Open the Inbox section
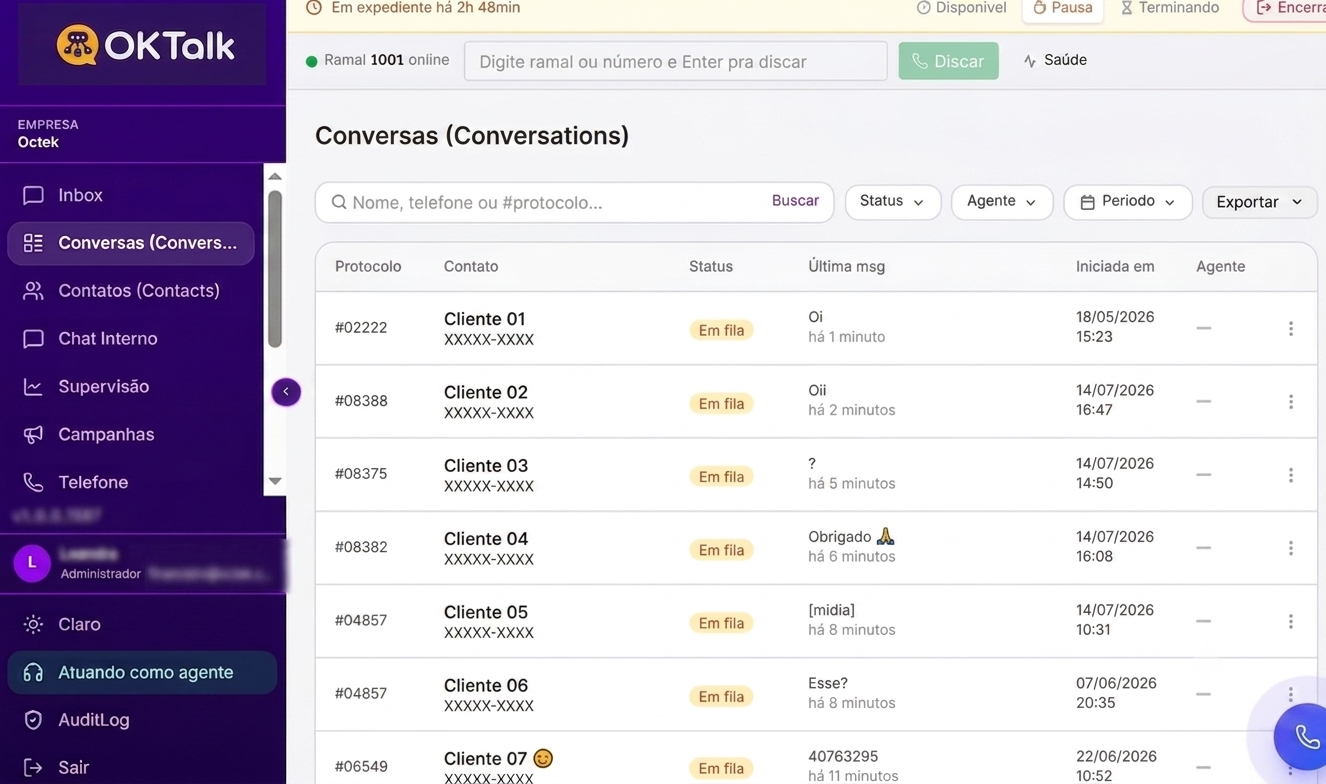The image size is (1326, 784). [130, 195]
